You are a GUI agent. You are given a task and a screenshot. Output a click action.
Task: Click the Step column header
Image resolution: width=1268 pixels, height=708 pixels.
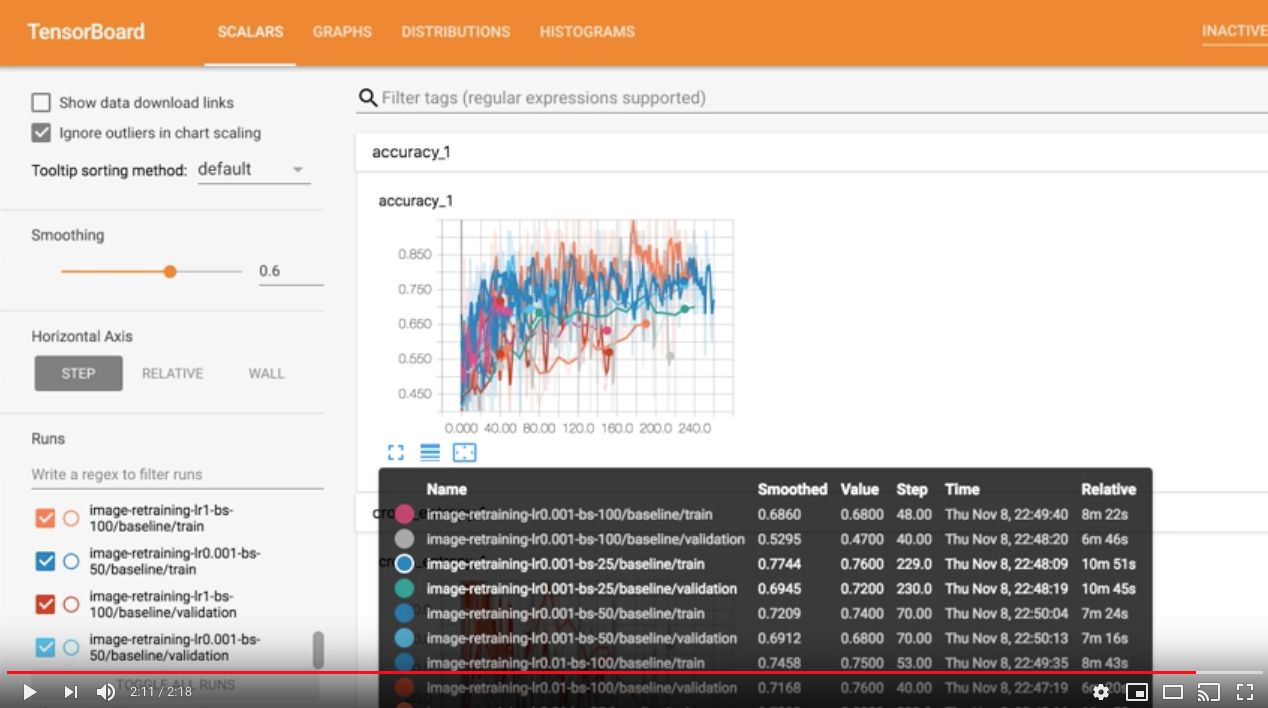pos(912,489)
